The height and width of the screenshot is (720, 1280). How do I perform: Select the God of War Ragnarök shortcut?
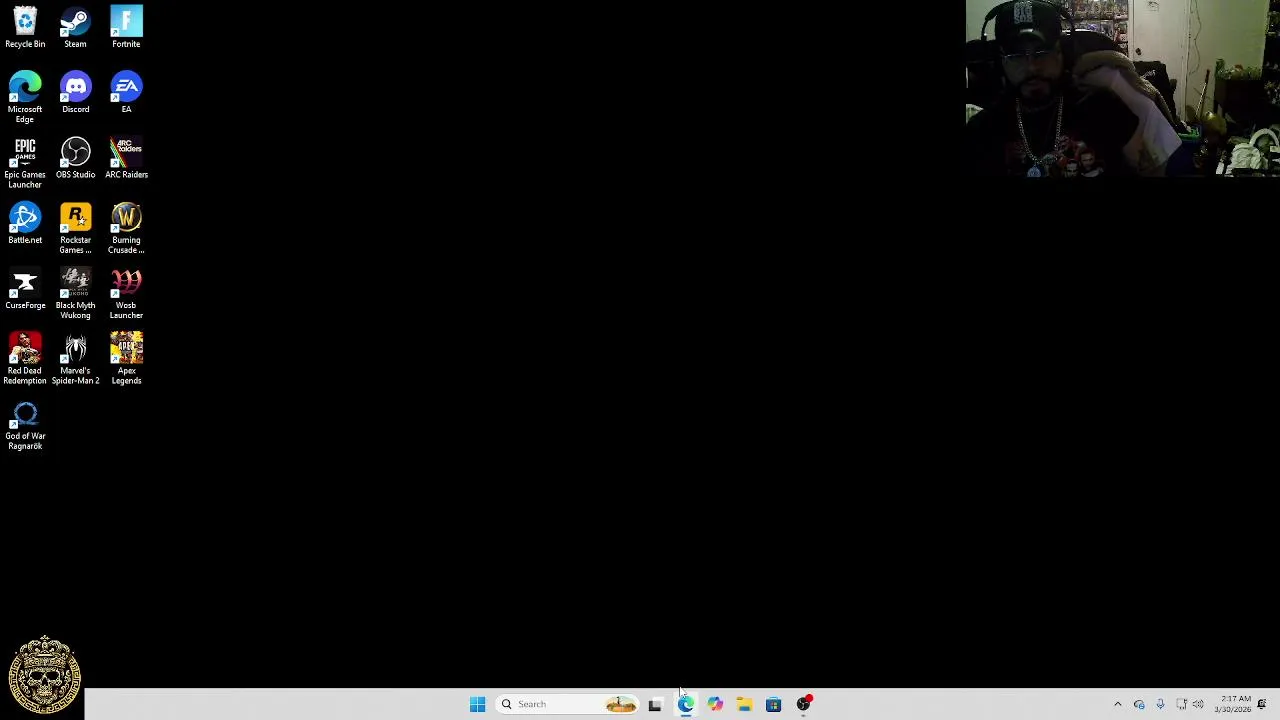[x=25, y=424]
